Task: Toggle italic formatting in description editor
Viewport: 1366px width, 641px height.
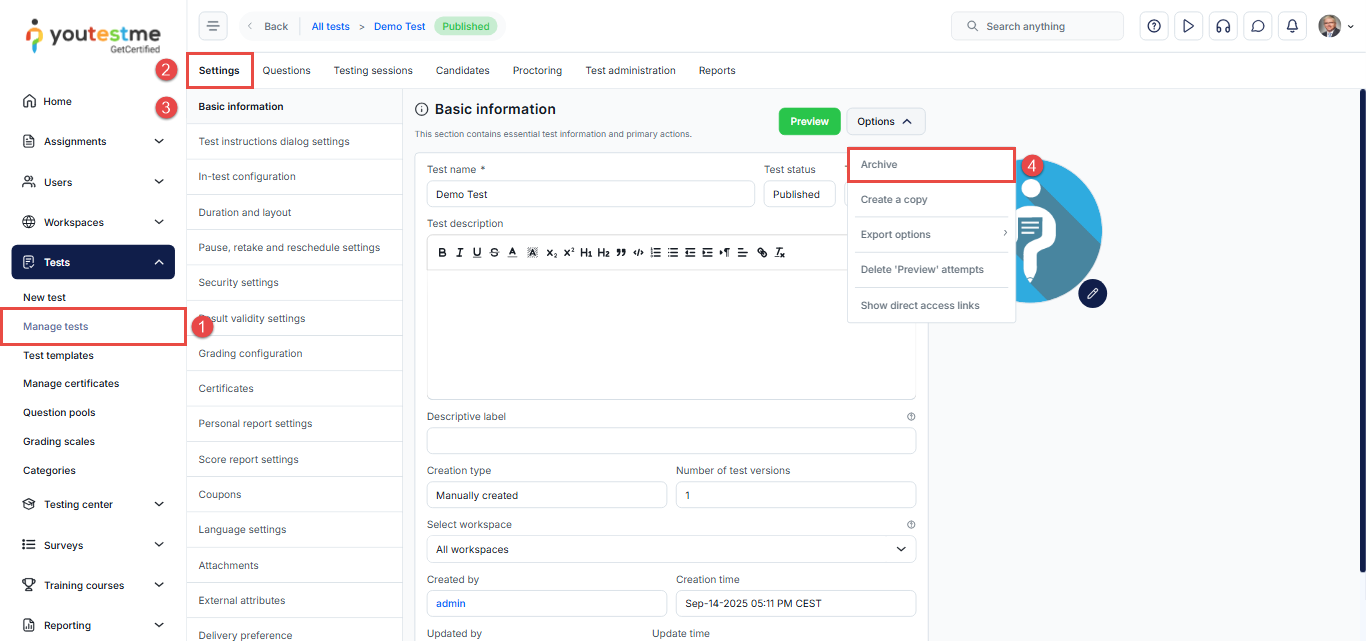Action: point(460,253)
